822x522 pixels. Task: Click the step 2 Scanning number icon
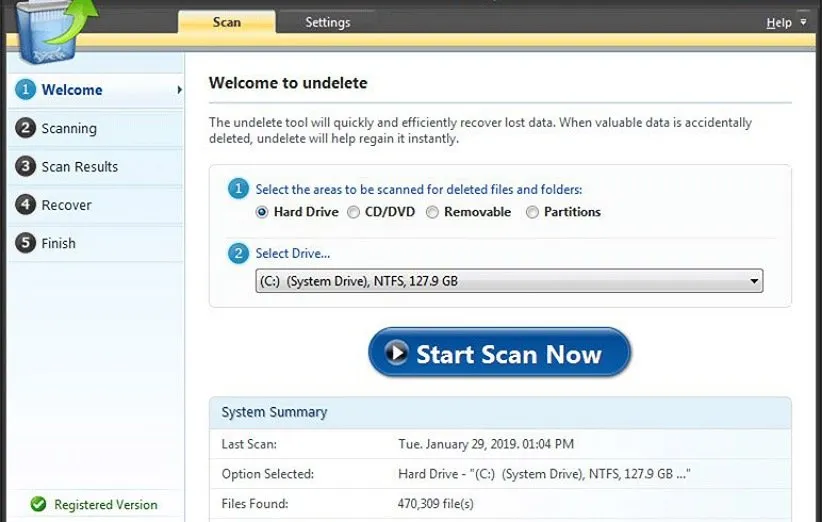click(26, 128)
